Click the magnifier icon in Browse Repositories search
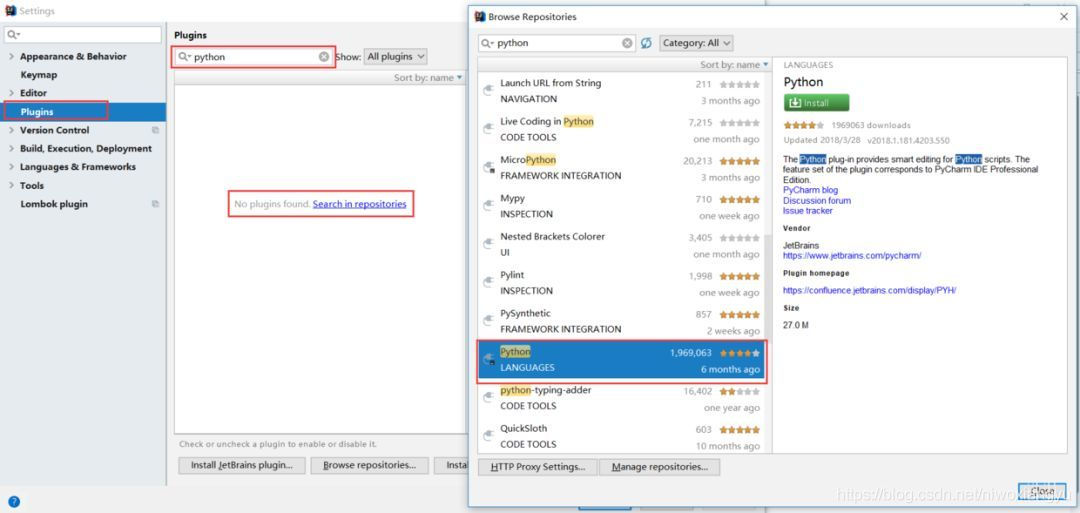Viewport: 1080px width, 513px height. pyautogui.click(x=487, y=43)
